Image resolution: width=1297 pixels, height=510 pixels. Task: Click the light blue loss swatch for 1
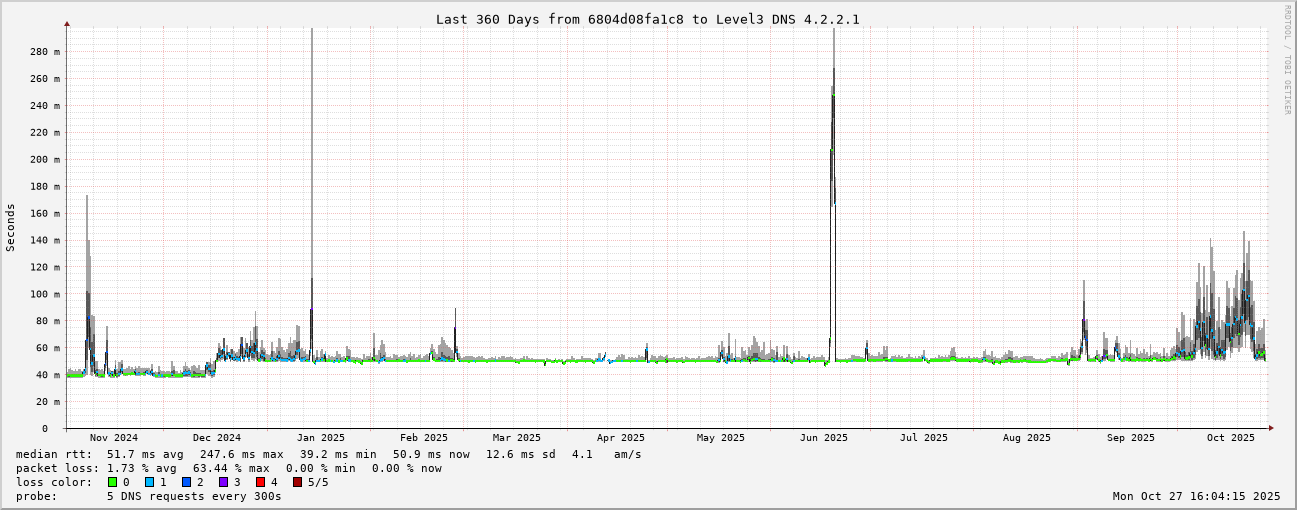pyautogui.click(x=149, y=482)
